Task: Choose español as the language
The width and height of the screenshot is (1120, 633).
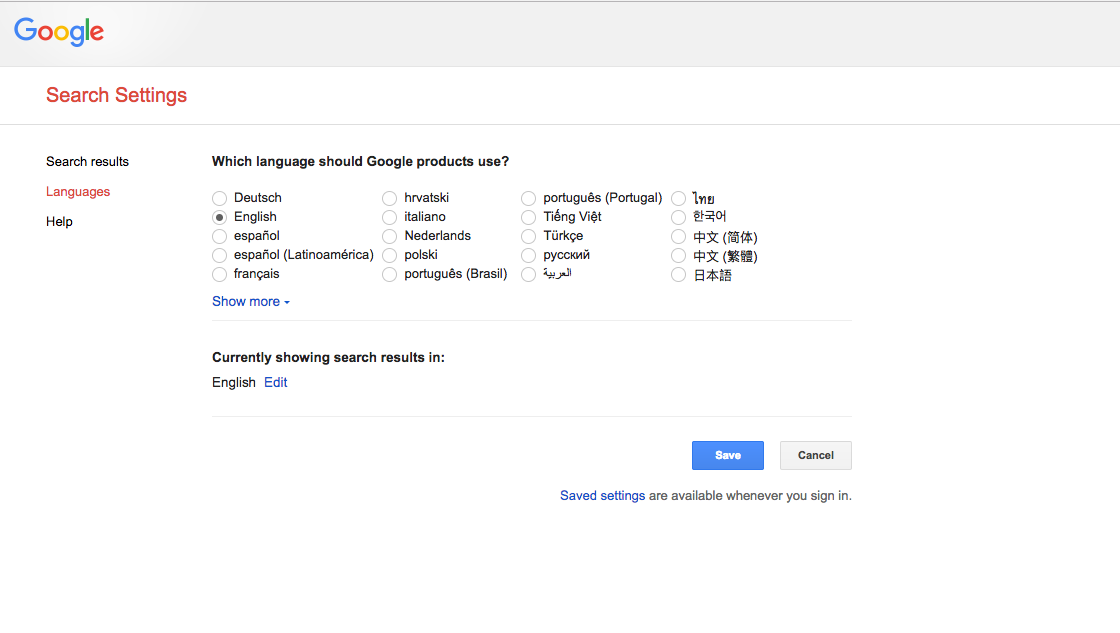Action: coord(219,236)
